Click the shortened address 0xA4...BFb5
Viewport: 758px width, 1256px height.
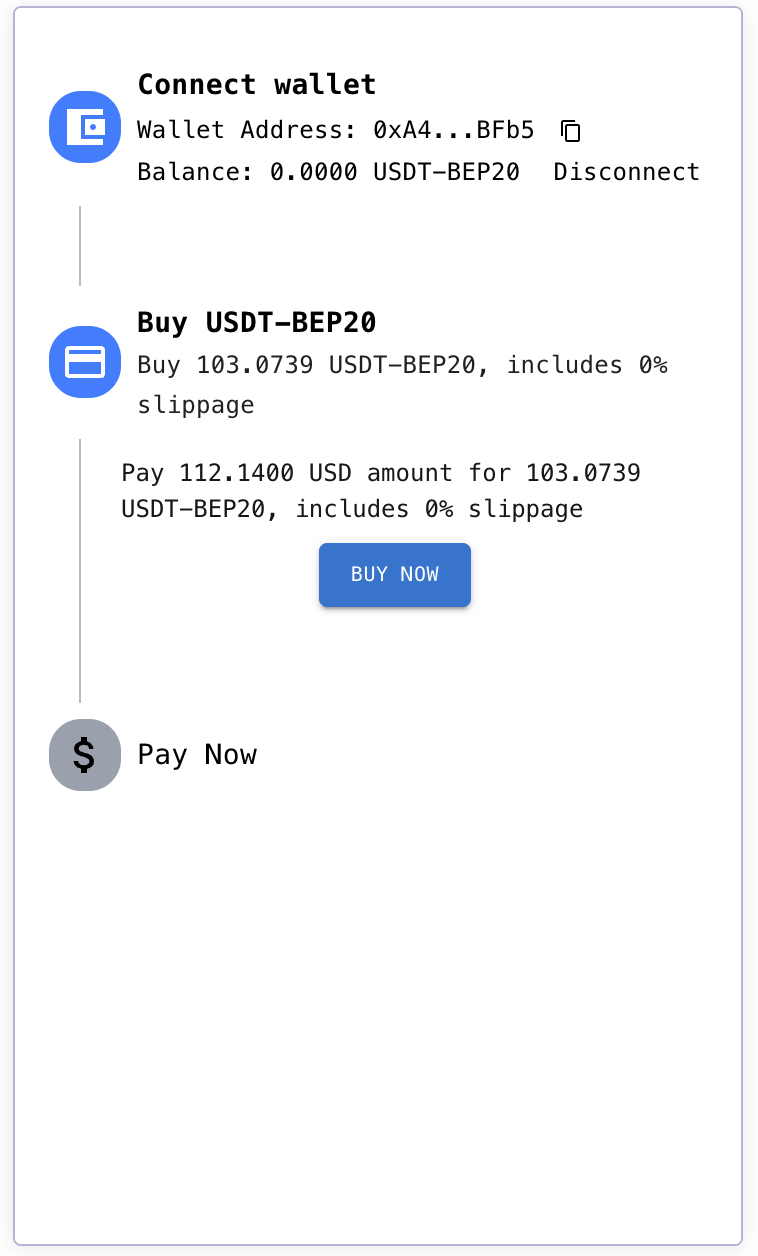coord(454,130)
